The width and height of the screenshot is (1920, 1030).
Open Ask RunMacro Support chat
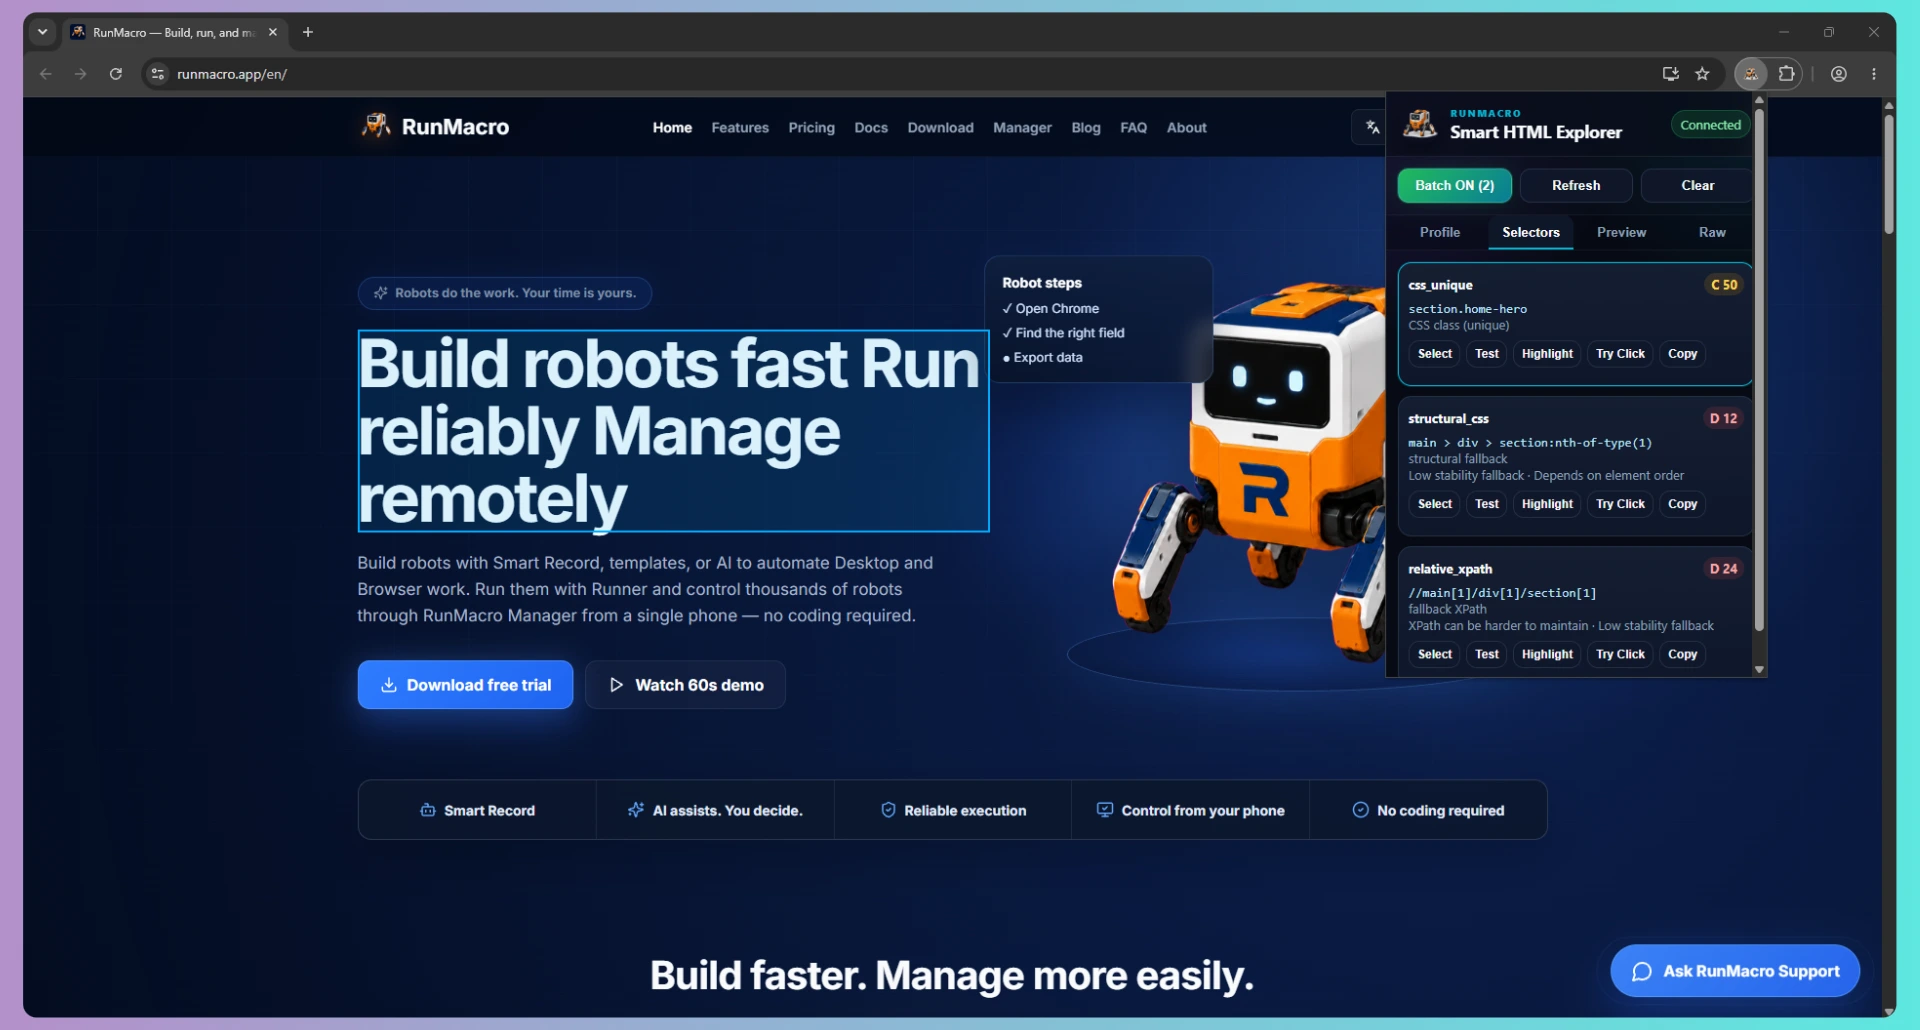(x=1735, y=971)
